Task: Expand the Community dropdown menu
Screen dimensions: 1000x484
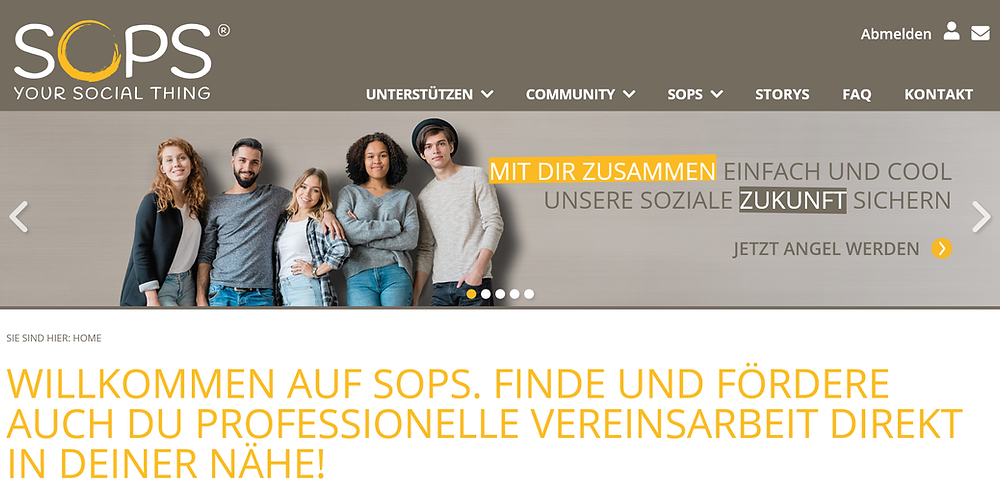Action: pos(580,94)
